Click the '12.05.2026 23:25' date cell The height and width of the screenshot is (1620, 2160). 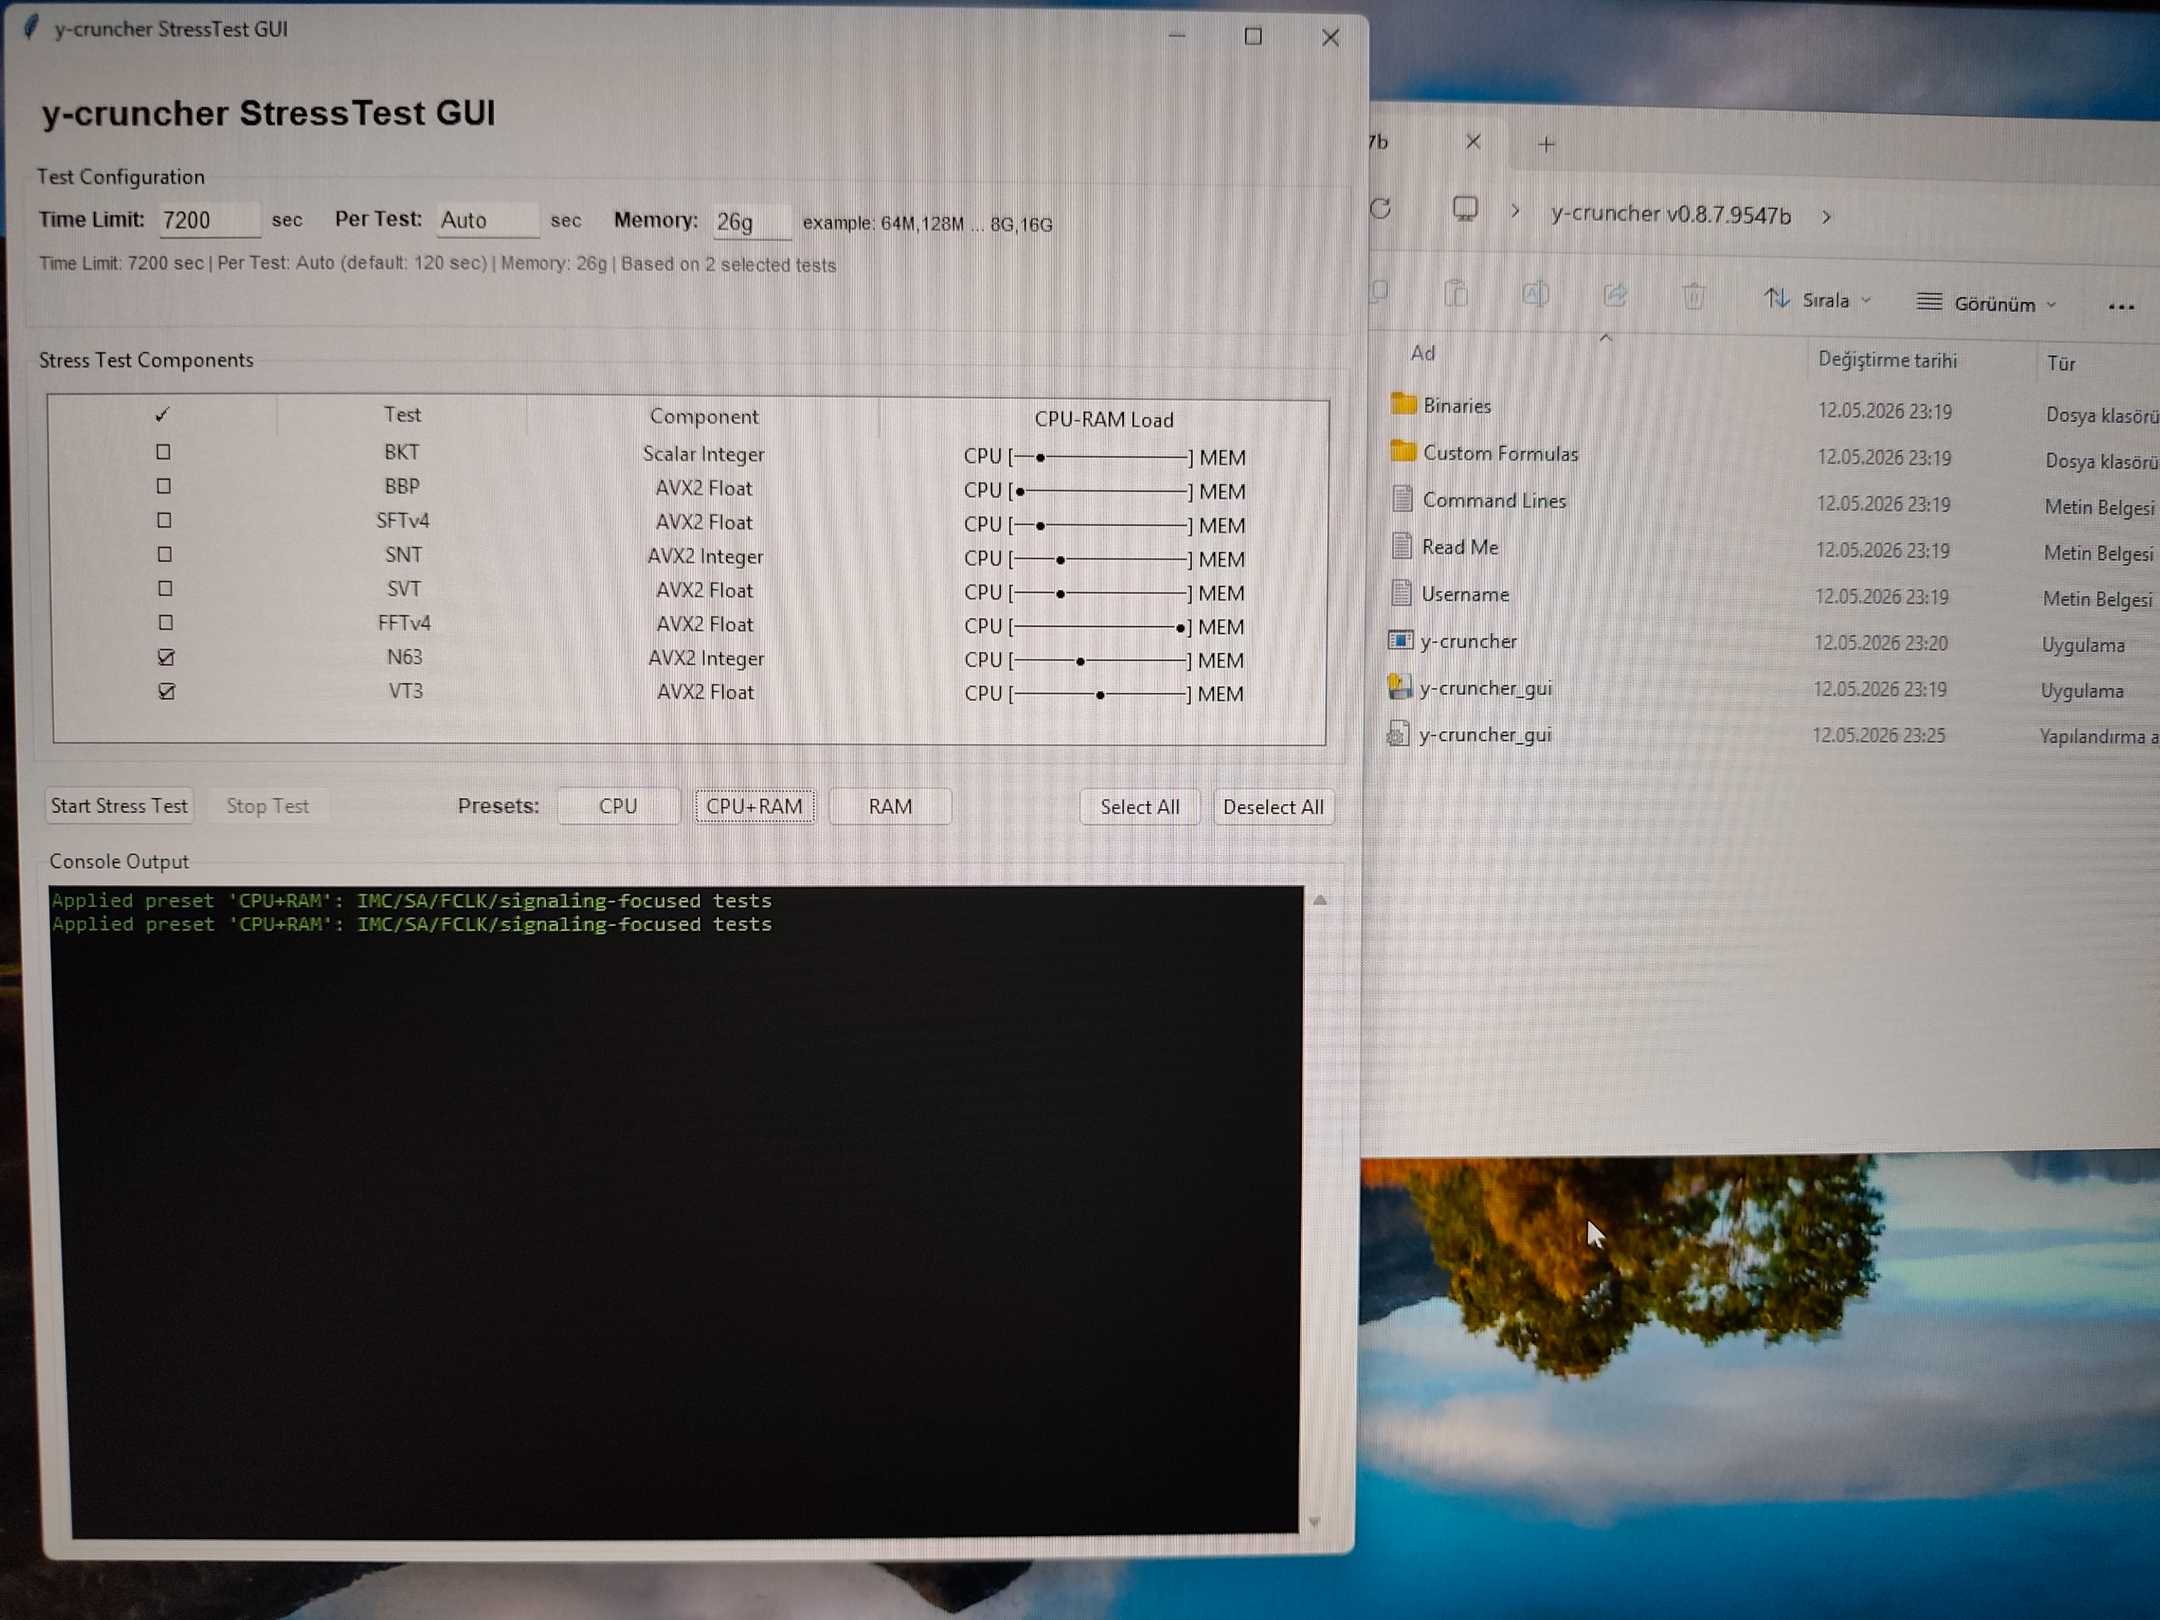coord(1879,735)
